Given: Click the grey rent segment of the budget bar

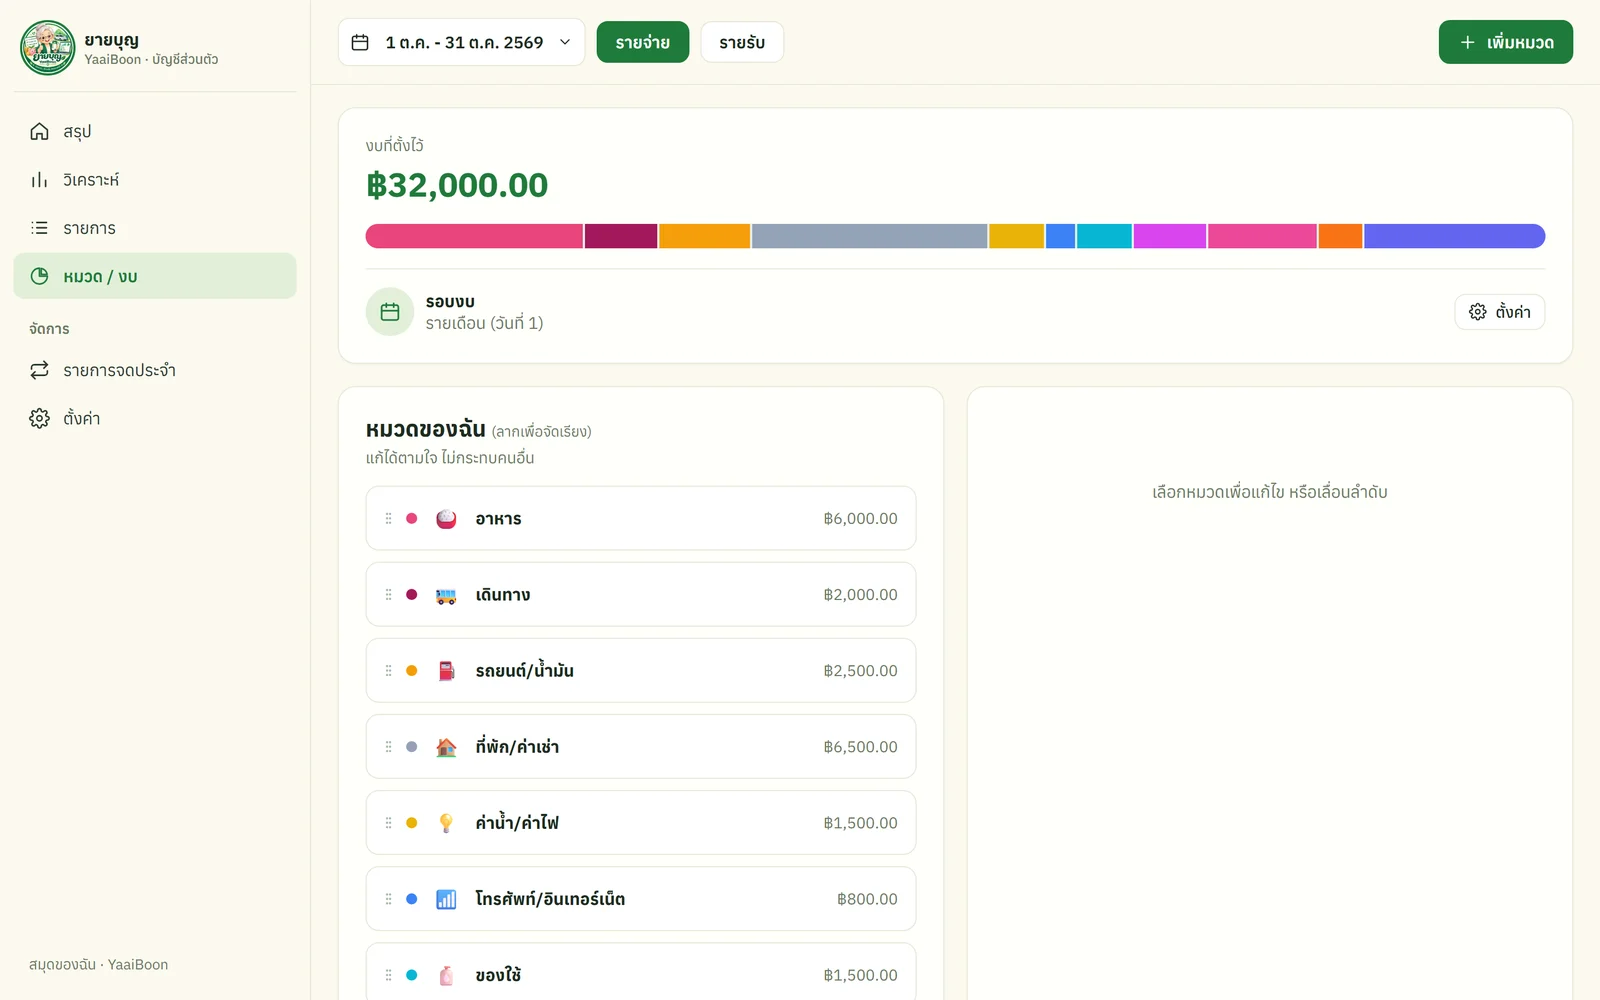Looking at the screenshot, I should click(x=869, y=236).
